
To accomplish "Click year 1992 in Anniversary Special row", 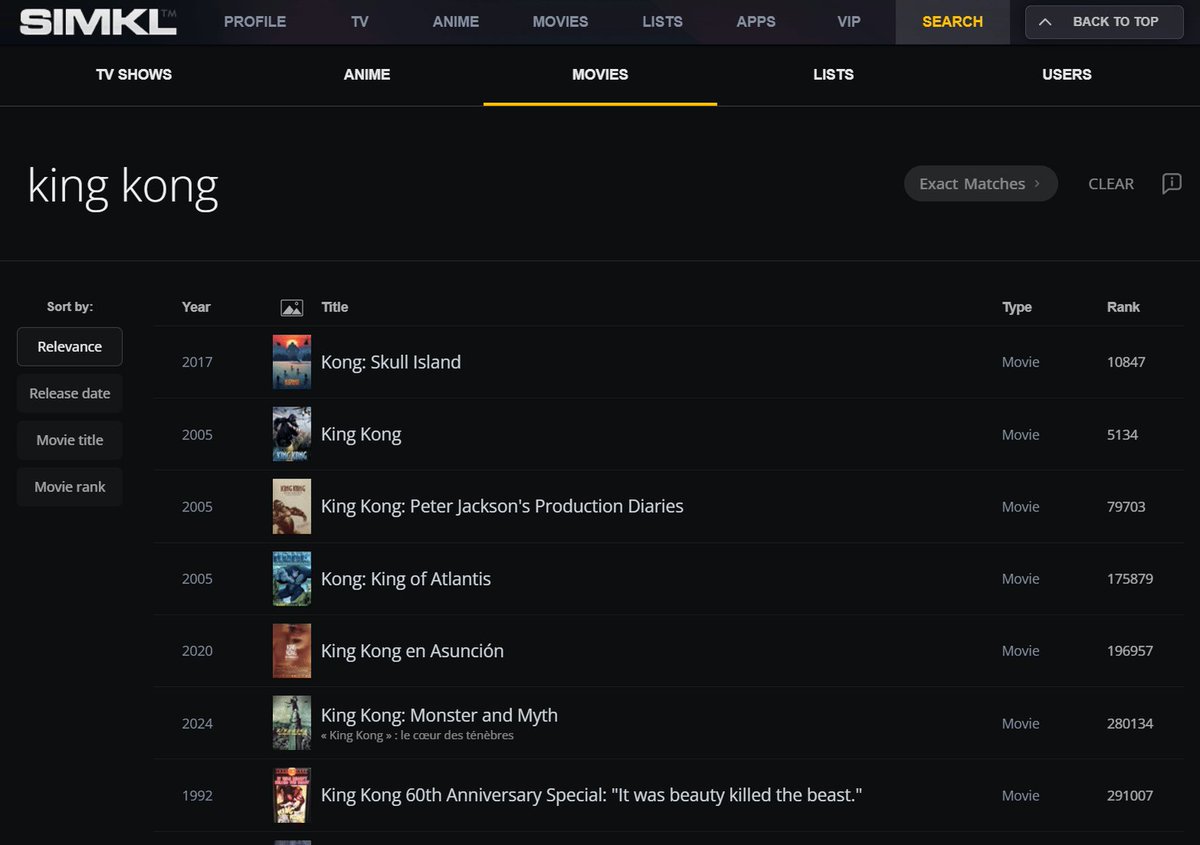I will 197,795.
